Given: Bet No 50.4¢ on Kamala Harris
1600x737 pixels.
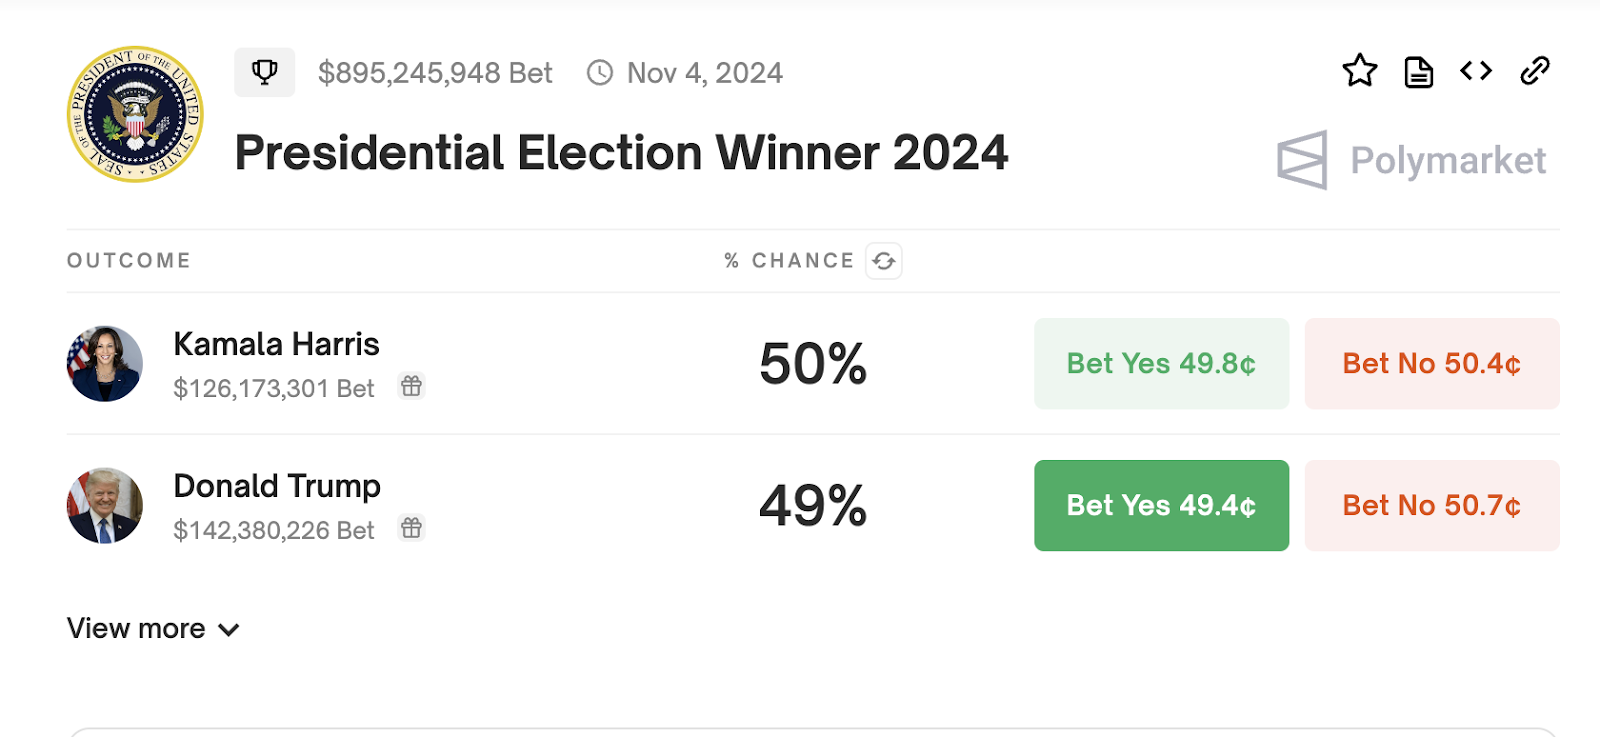Looking at the screenshot, I should 1432,363.
